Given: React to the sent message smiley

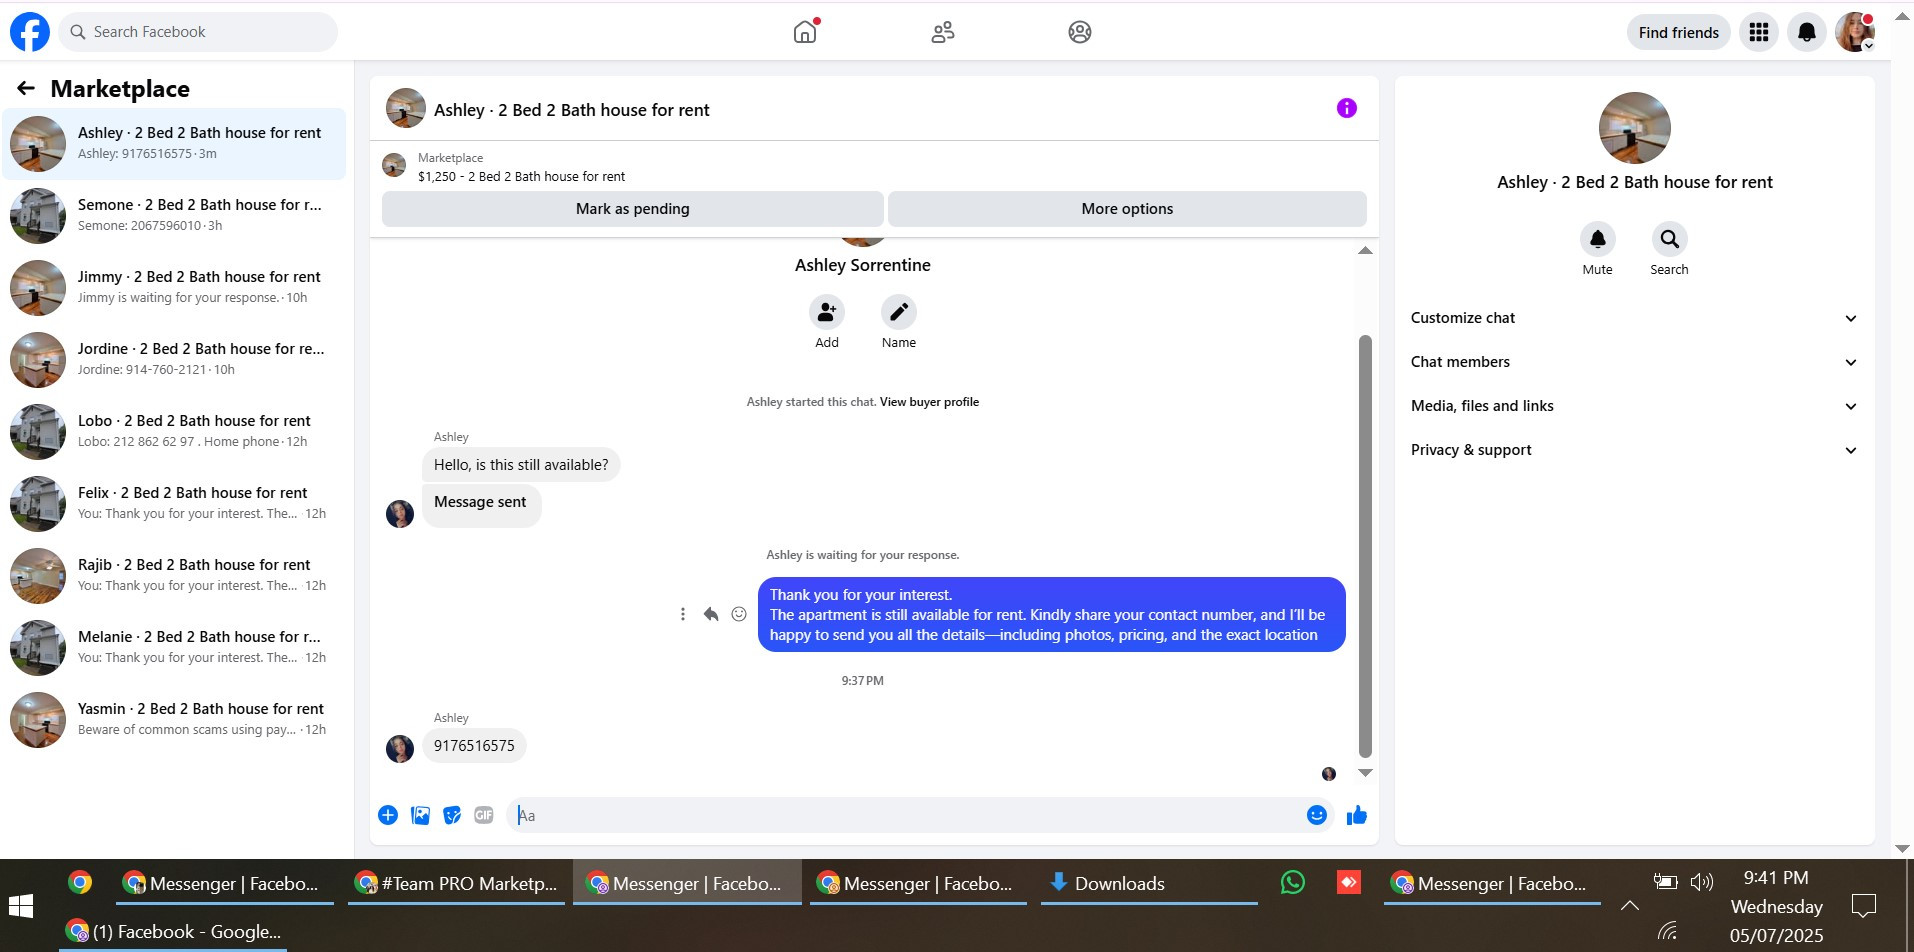Looking at the screenshot, I should point(739,614).
